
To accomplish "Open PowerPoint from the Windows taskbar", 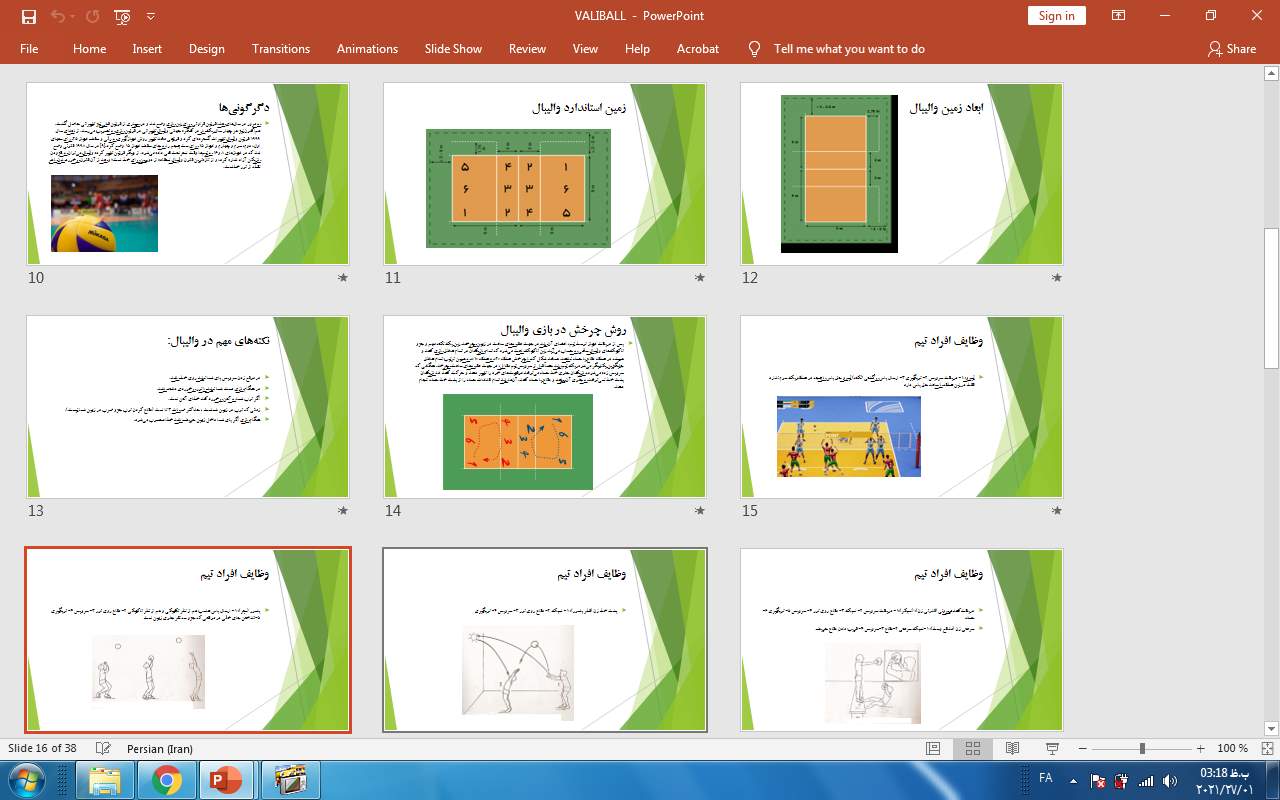I will (x=227, y=780).
